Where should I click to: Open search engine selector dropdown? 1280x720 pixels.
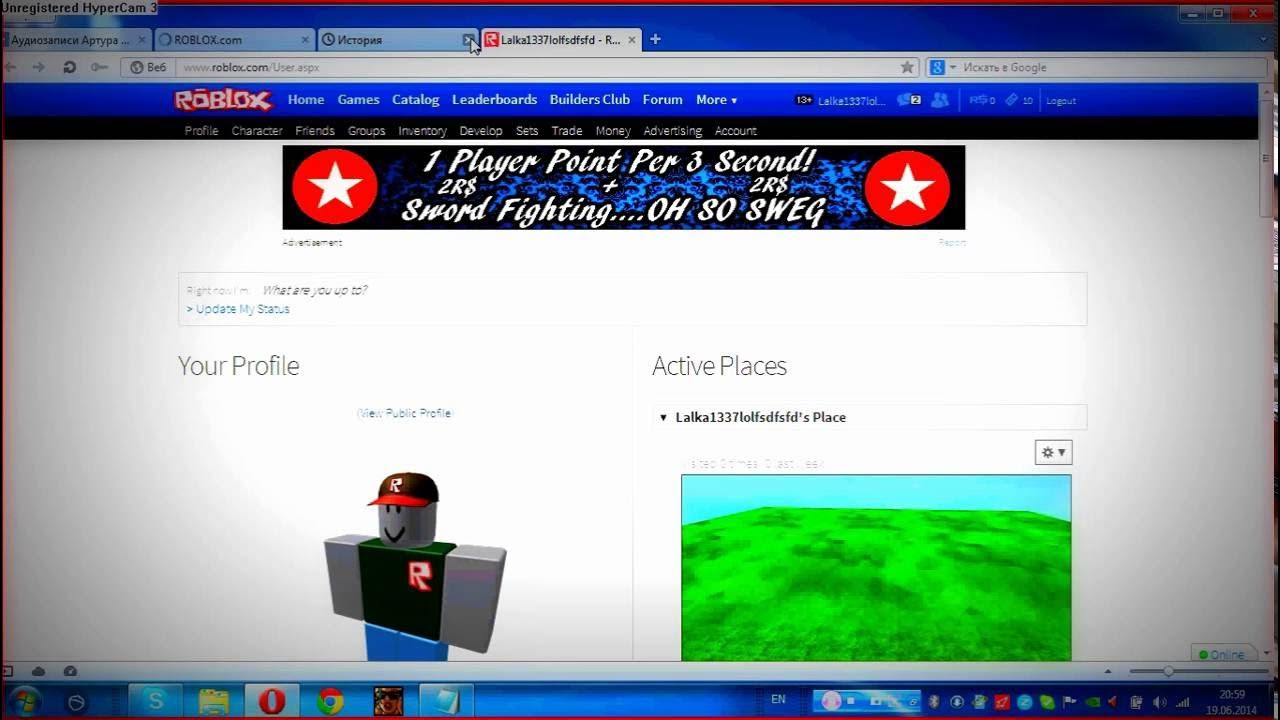click(942, 67)
